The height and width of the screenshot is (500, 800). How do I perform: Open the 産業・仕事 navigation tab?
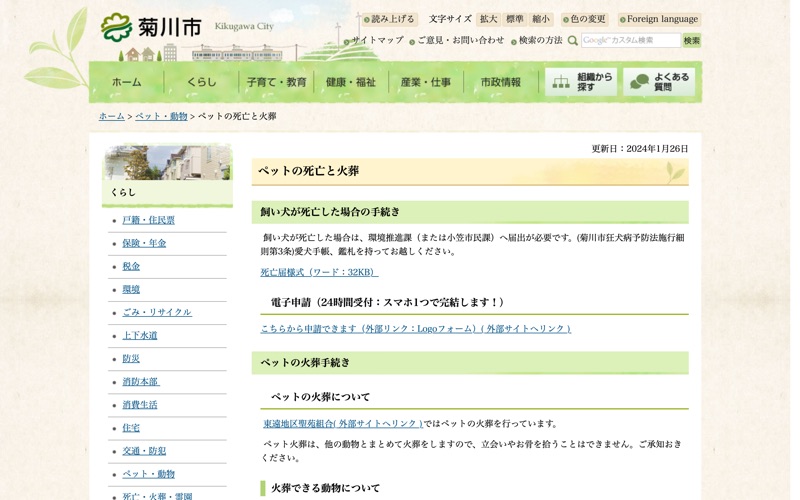pyautogui.click(x=426, y=82)
